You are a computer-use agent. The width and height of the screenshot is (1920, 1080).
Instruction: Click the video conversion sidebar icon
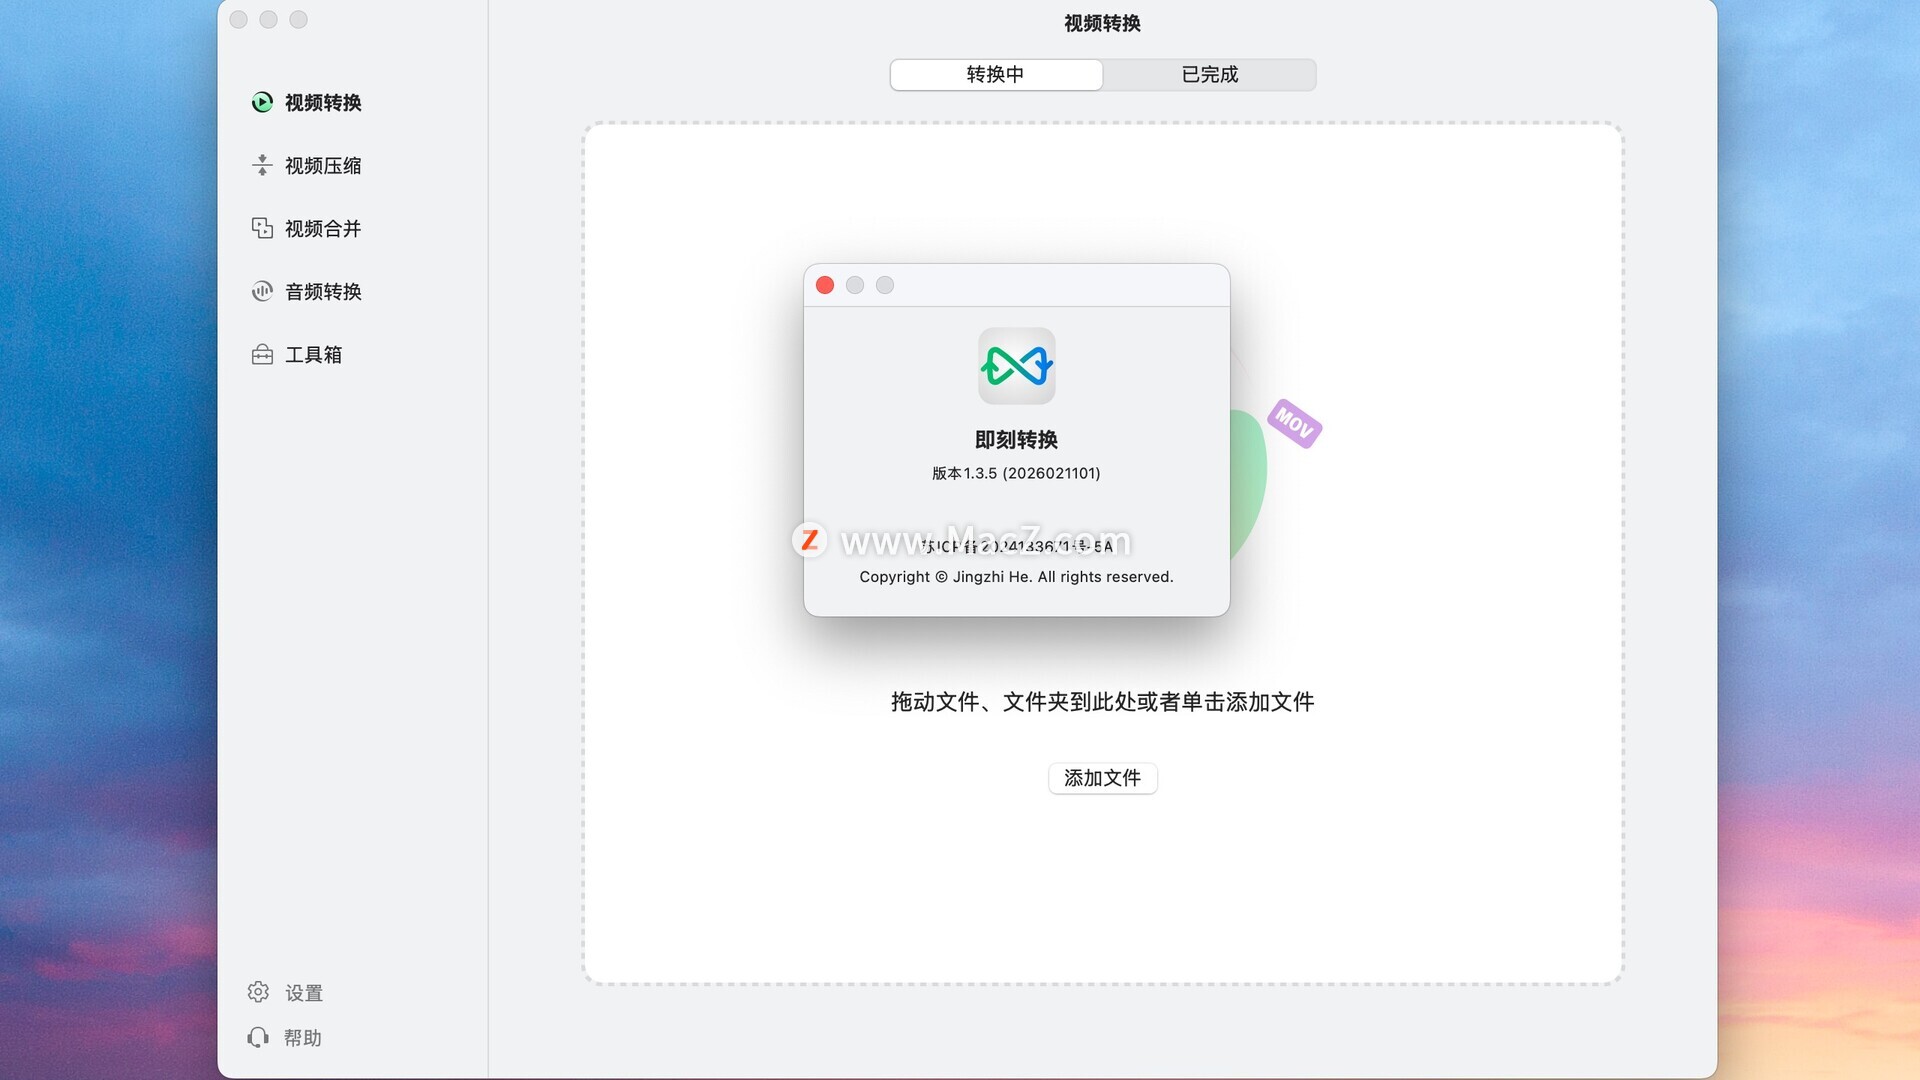(x=262, y=102)
